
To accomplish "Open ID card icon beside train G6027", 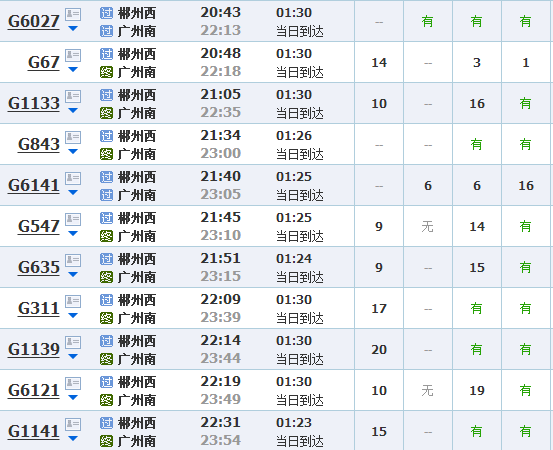I will (73, 14).
